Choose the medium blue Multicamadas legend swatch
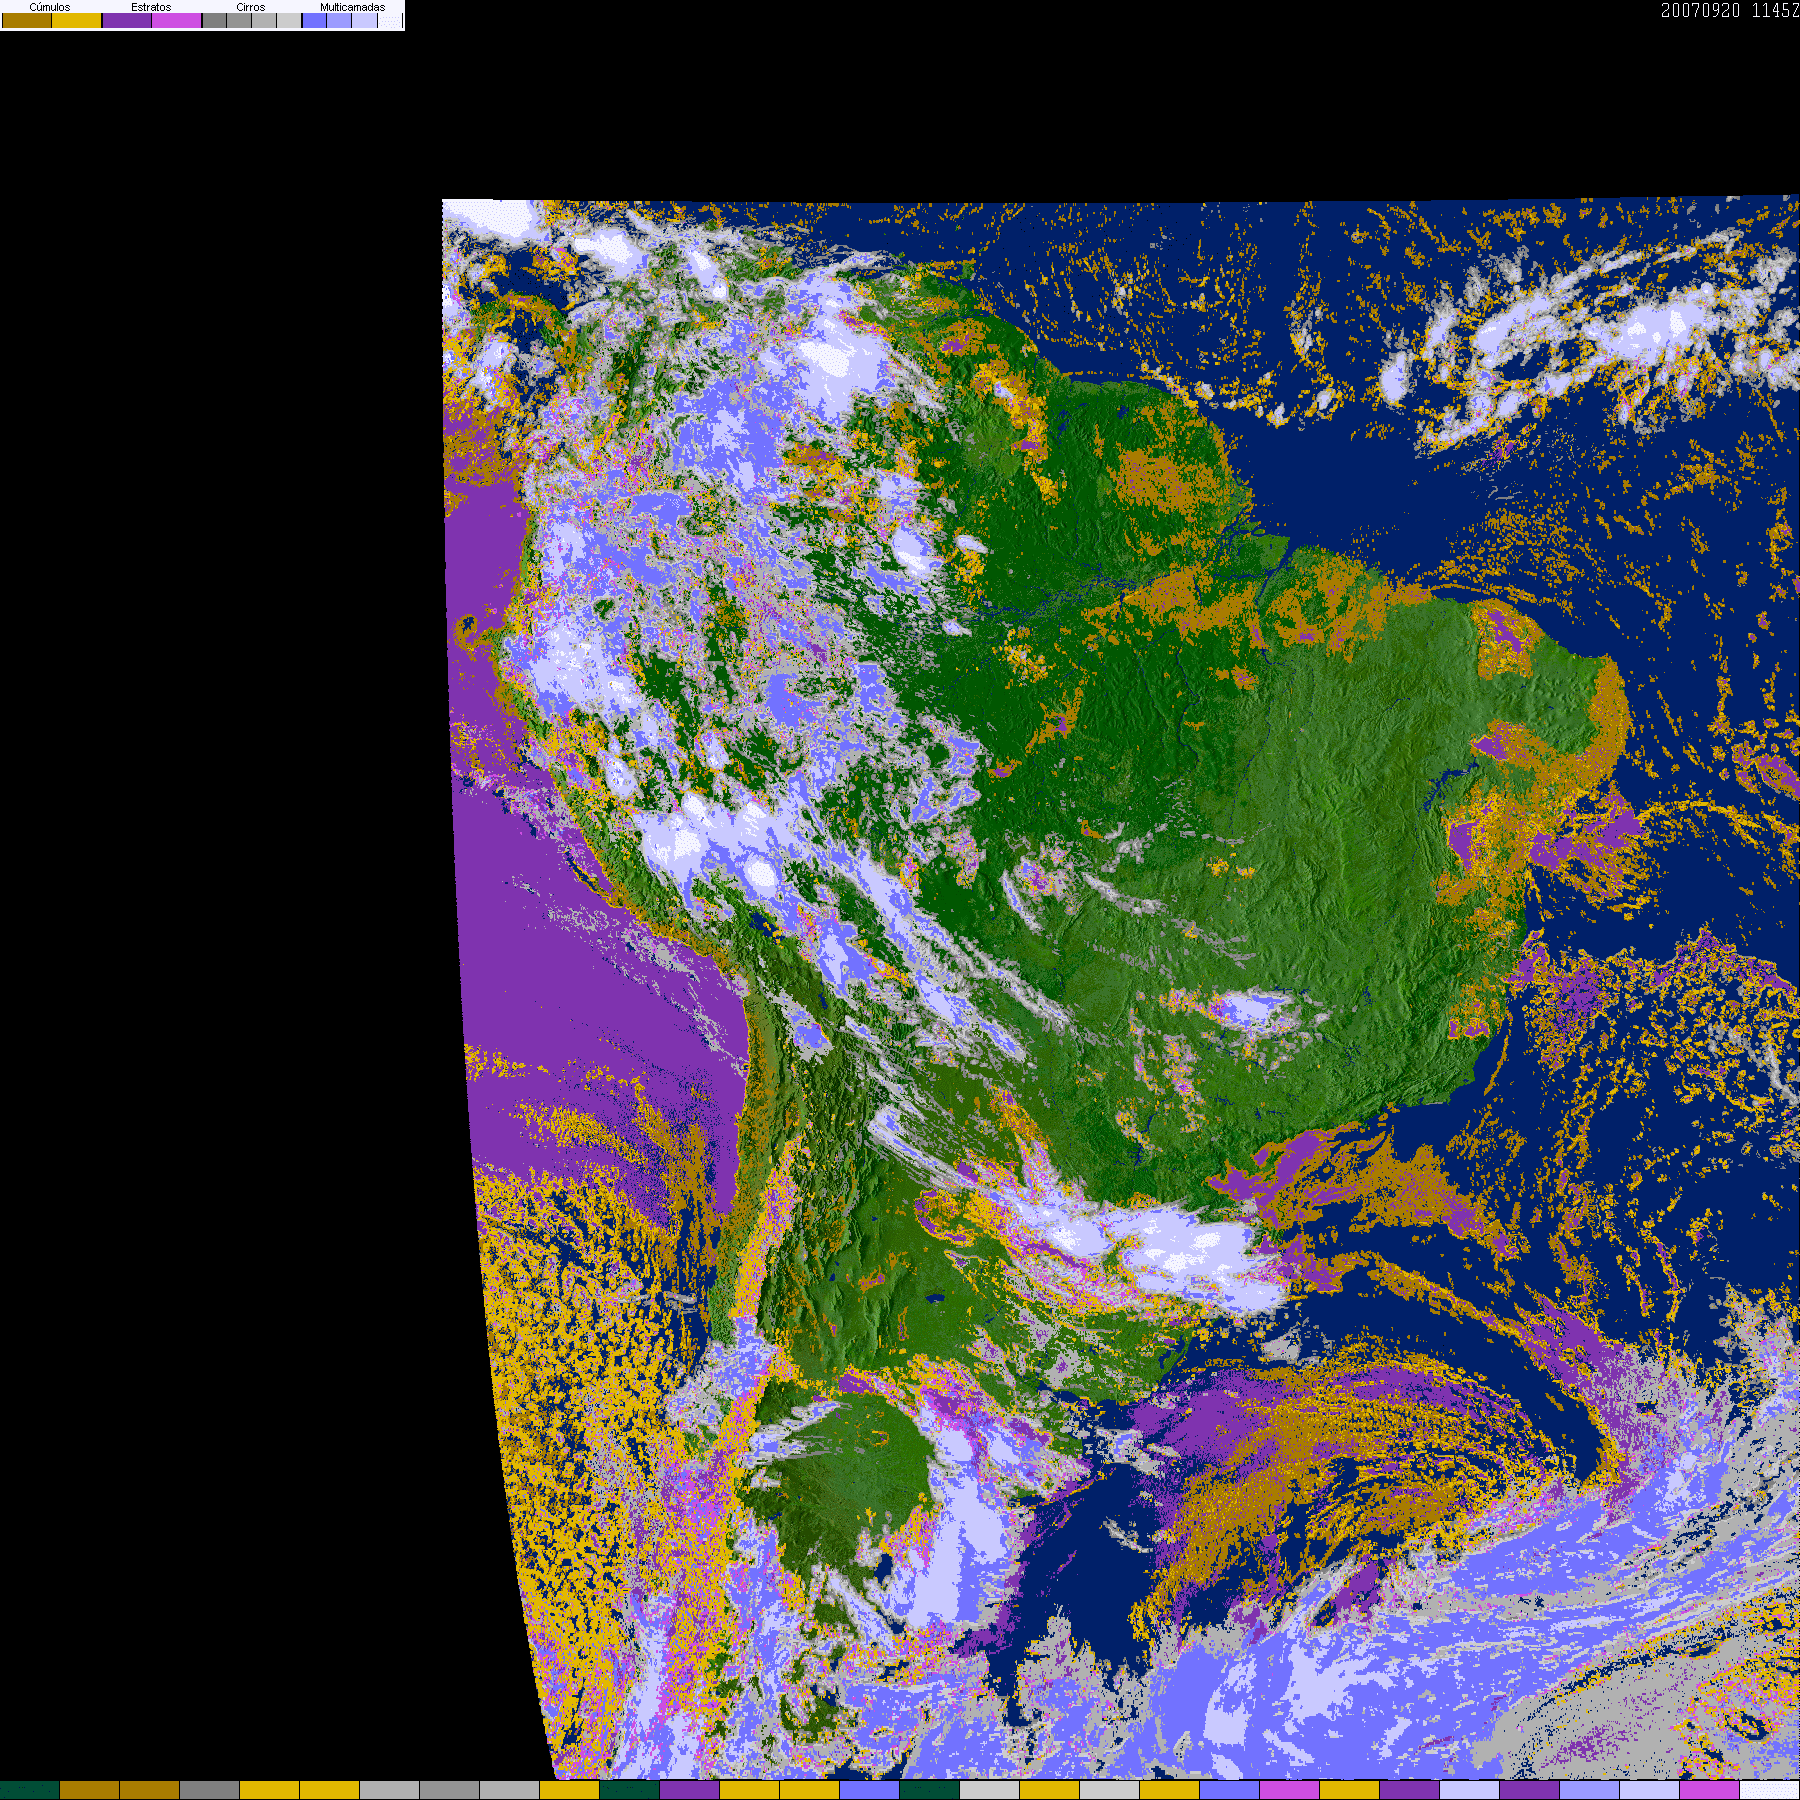The height and width of the screenshot is (1800, 1800). (x=339, y=20)
